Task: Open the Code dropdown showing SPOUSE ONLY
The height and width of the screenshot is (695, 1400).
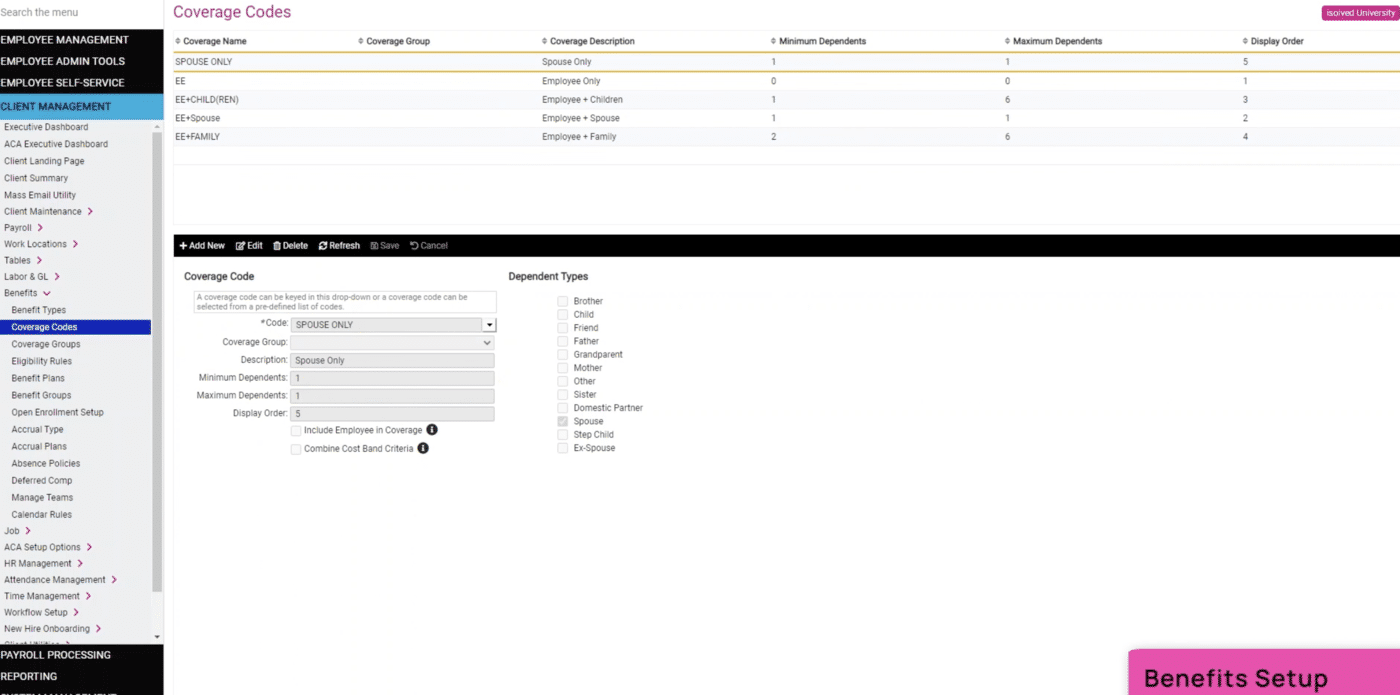Action: coord(489,324)
